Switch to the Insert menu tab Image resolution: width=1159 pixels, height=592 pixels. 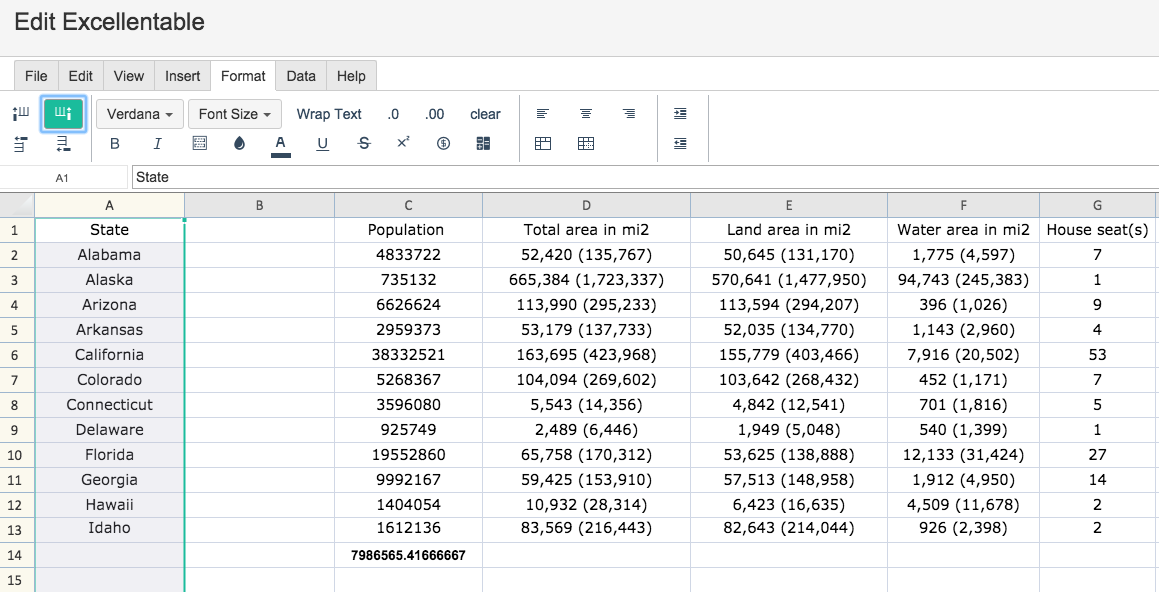[183, 76]
